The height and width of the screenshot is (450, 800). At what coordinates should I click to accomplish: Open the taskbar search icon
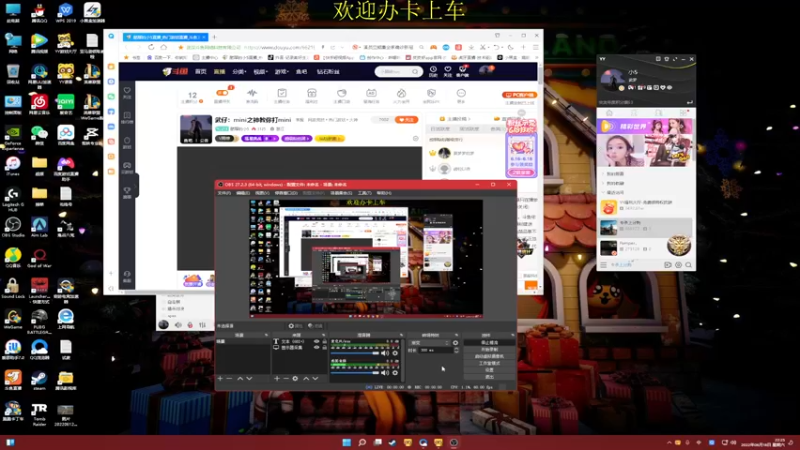tap(362, 442)
